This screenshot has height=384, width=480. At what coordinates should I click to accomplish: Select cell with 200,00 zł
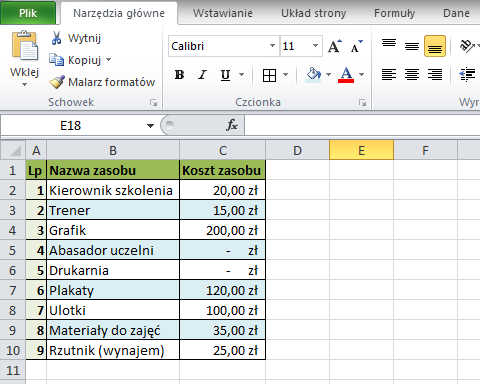click(x=222, y=230)
